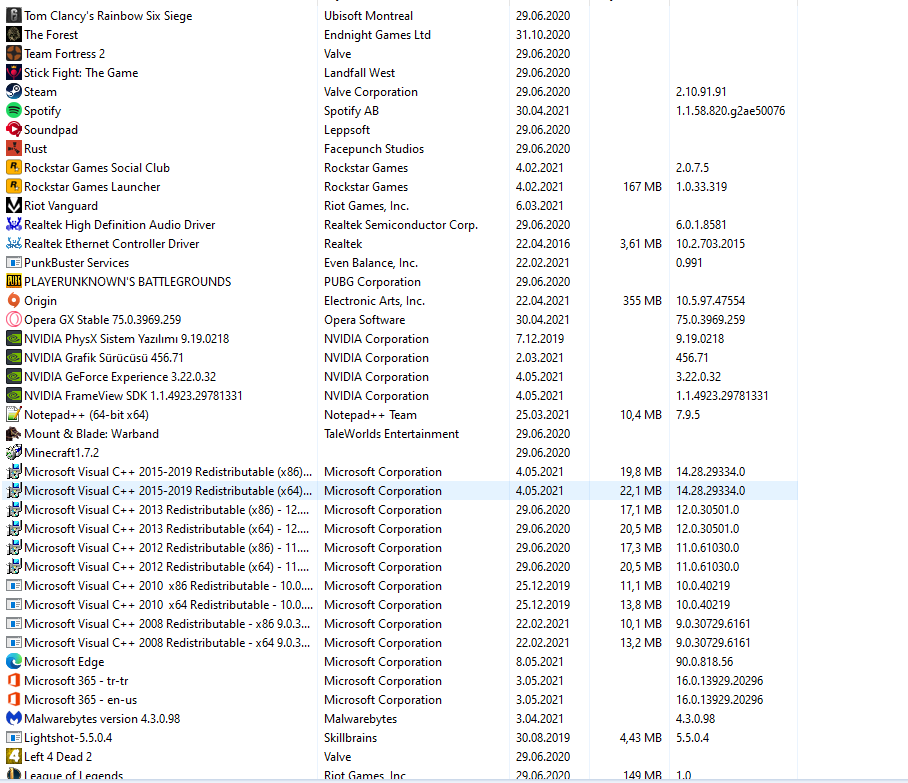Click the Riot Vanguard icon
The width and height of the screenshot is (908, 783).
[x=14, y=206]
